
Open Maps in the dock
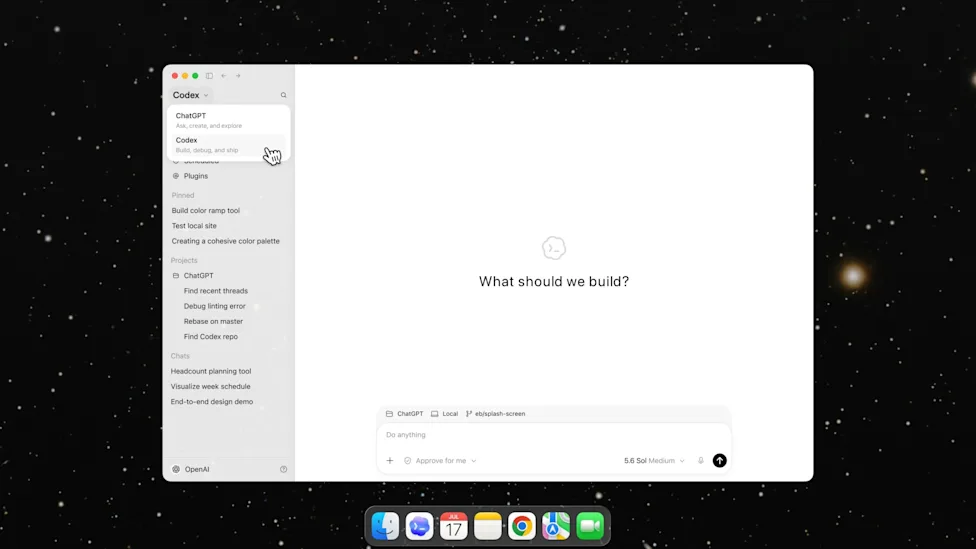point(556,527)
